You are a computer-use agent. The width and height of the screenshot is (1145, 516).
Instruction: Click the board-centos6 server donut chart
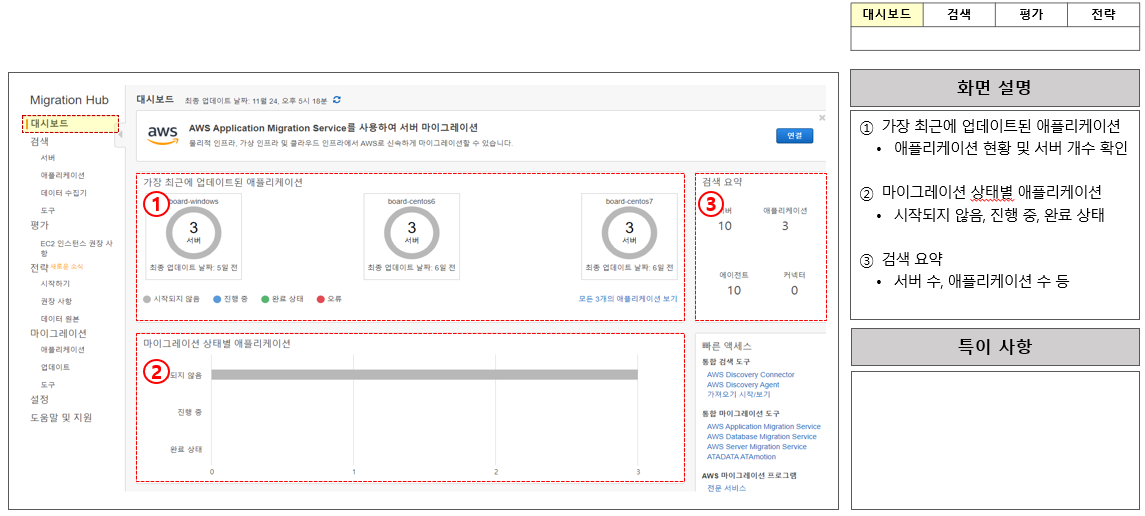411,233
